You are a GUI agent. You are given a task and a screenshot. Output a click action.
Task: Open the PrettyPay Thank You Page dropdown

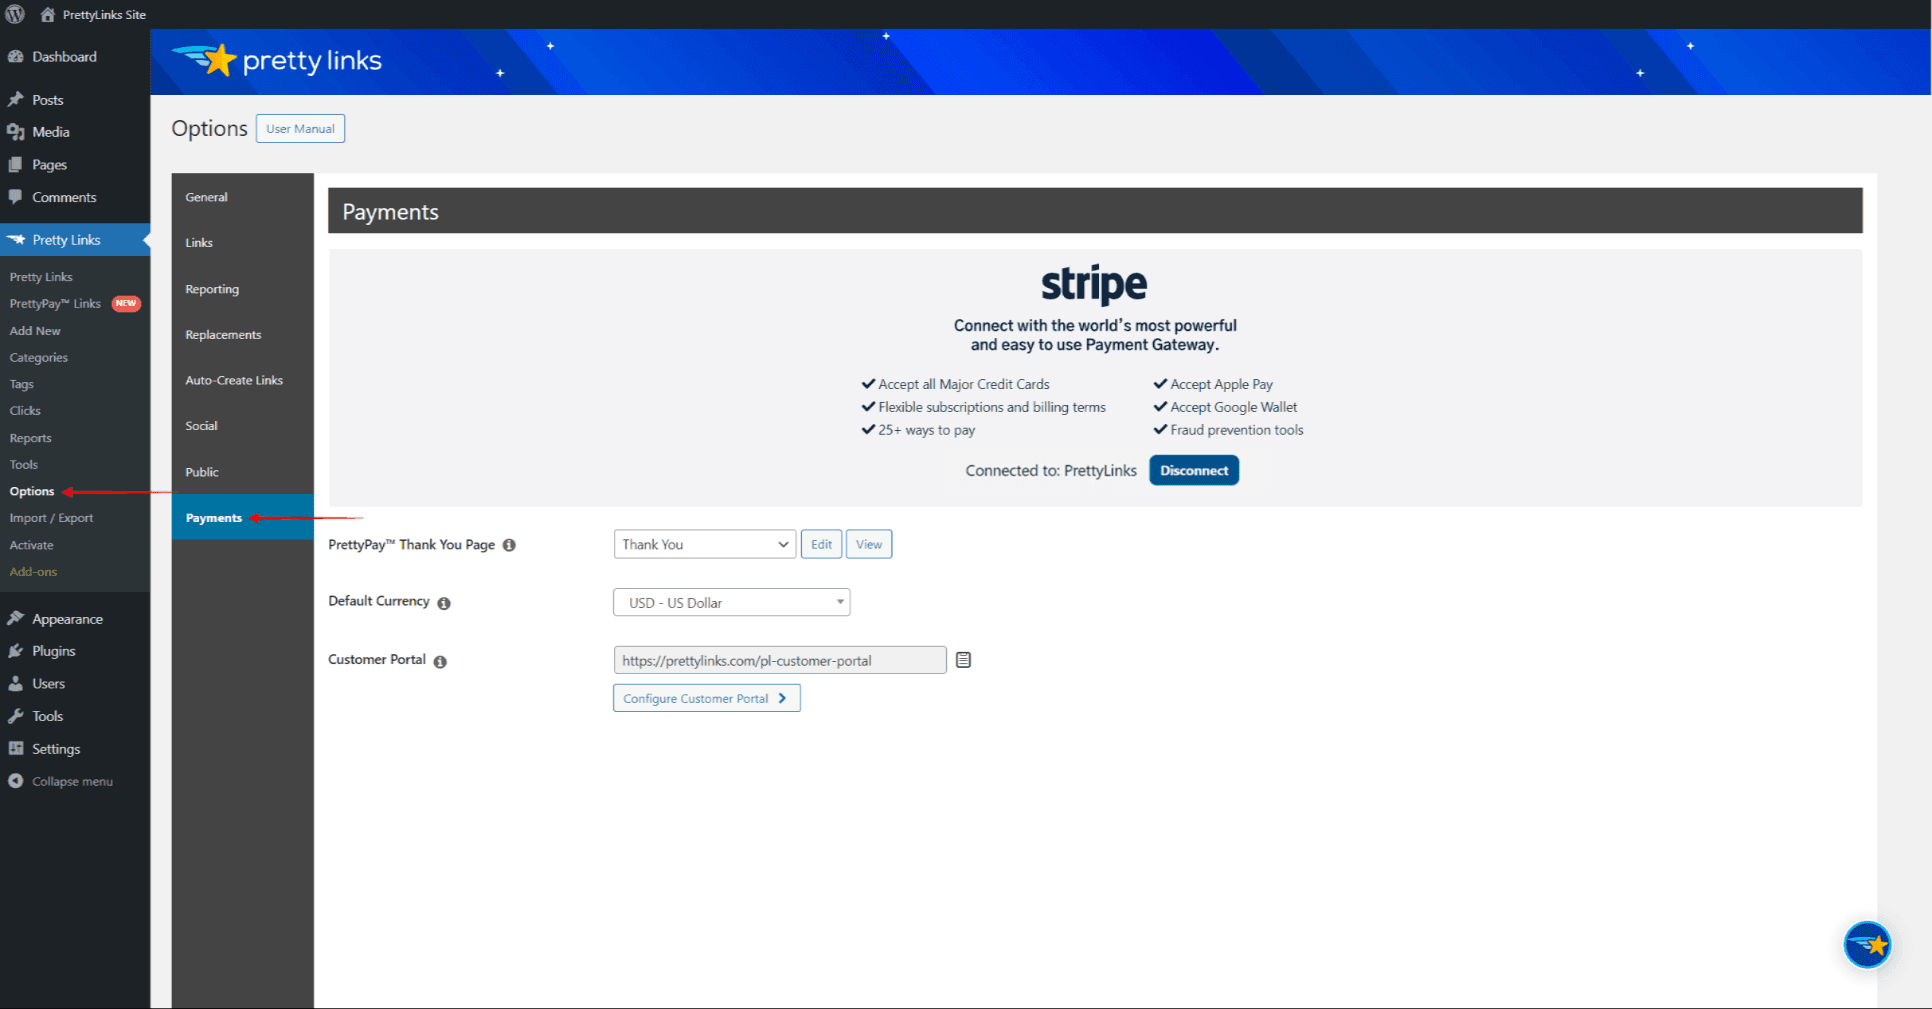point(705,544)
